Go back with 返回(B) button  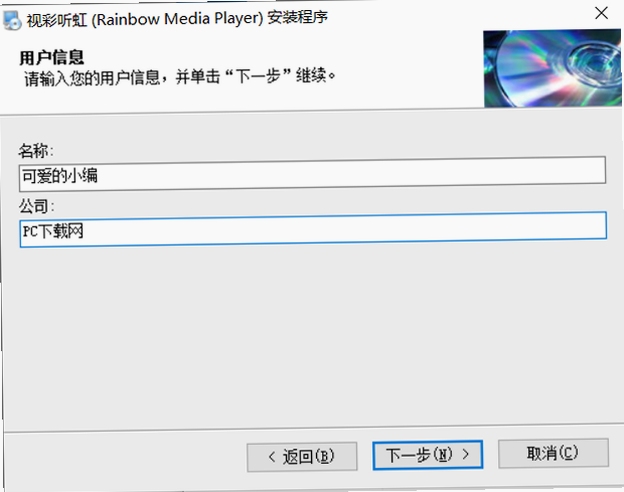(302, 456)
